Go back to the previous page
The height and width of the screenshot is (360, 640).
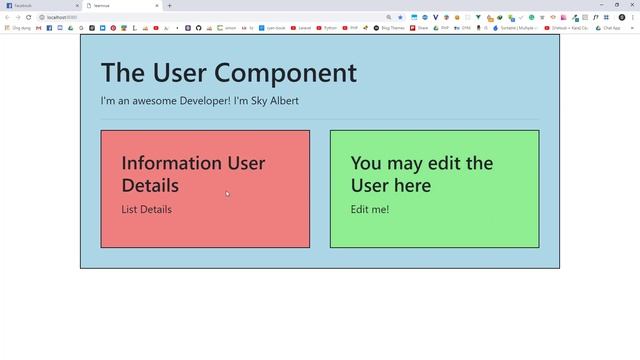point(7,18)
